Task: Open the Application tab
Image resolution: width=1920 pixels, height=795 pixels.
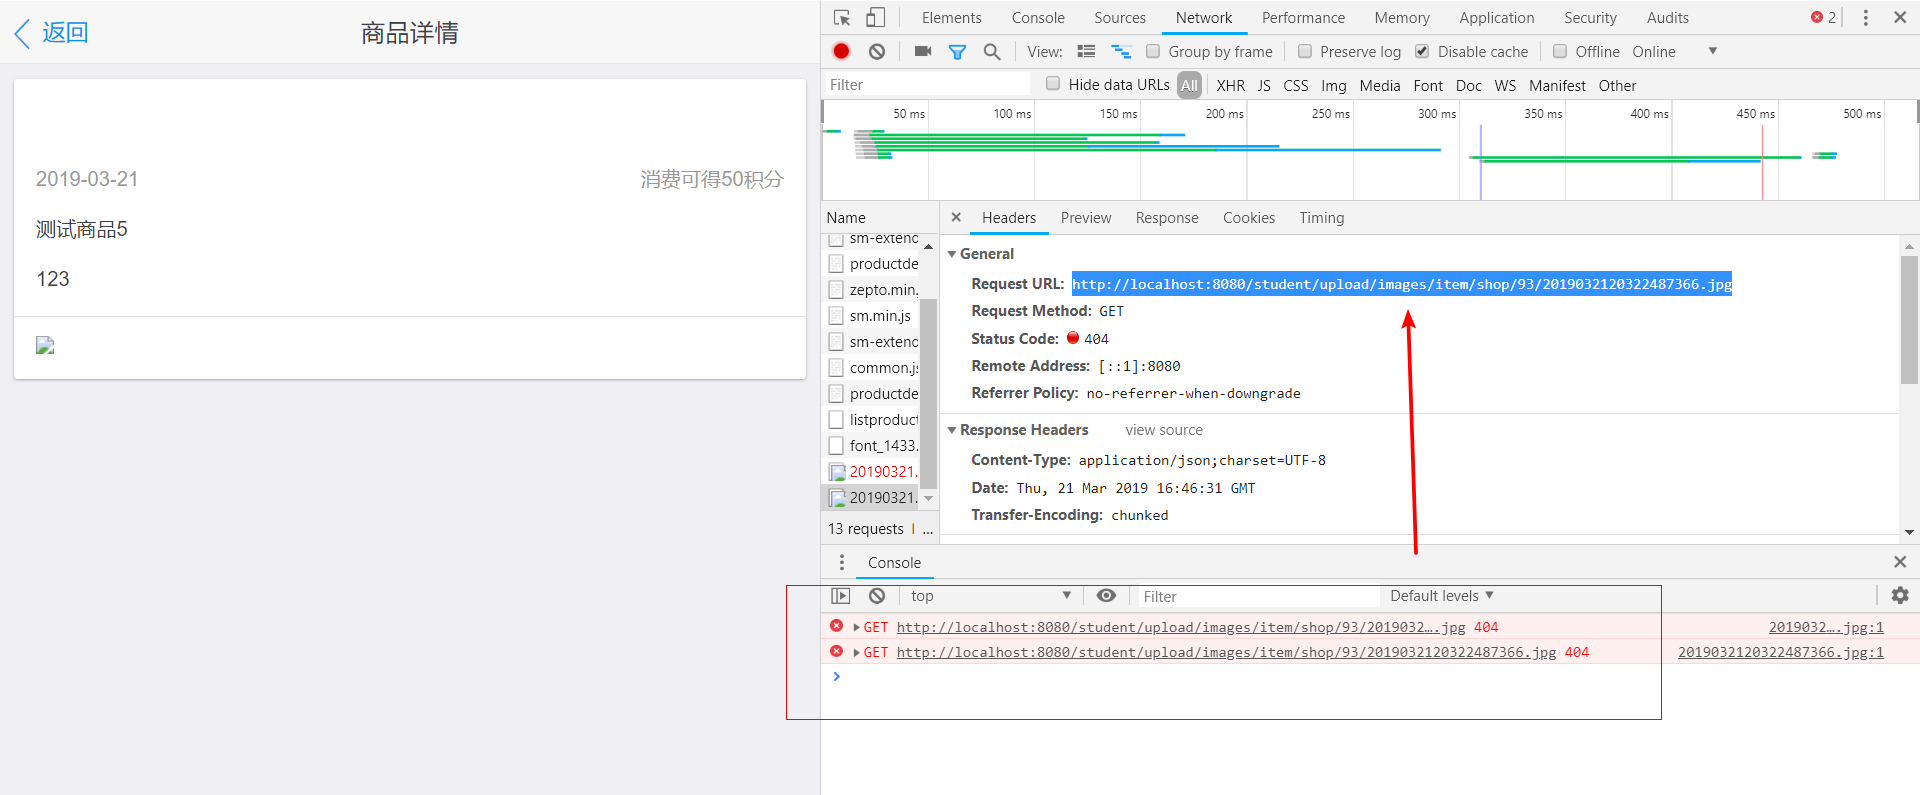Action: [1496, 18]
